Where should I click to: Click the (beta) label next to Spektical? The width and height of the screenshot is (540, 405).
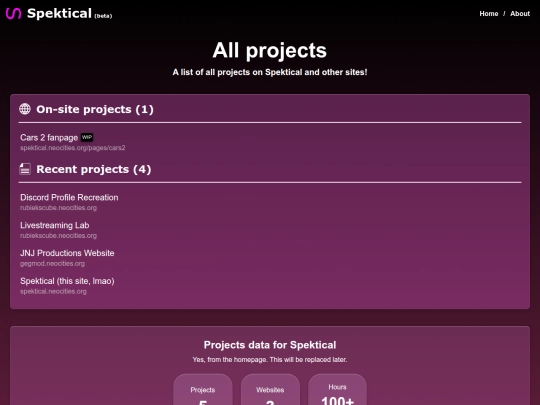point(103,16)
